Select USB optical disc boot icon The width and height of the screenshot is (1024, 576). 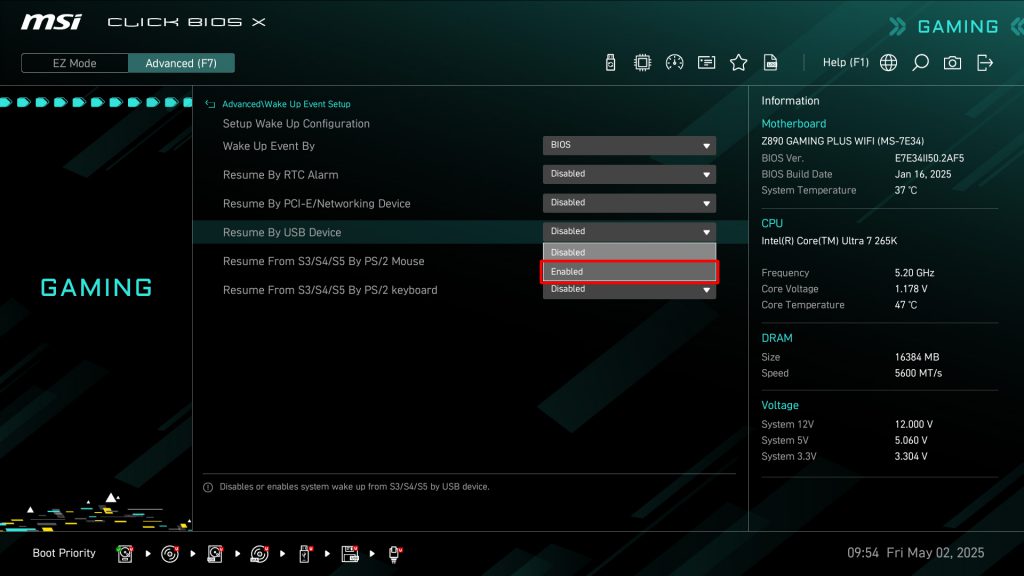[259, 554]
